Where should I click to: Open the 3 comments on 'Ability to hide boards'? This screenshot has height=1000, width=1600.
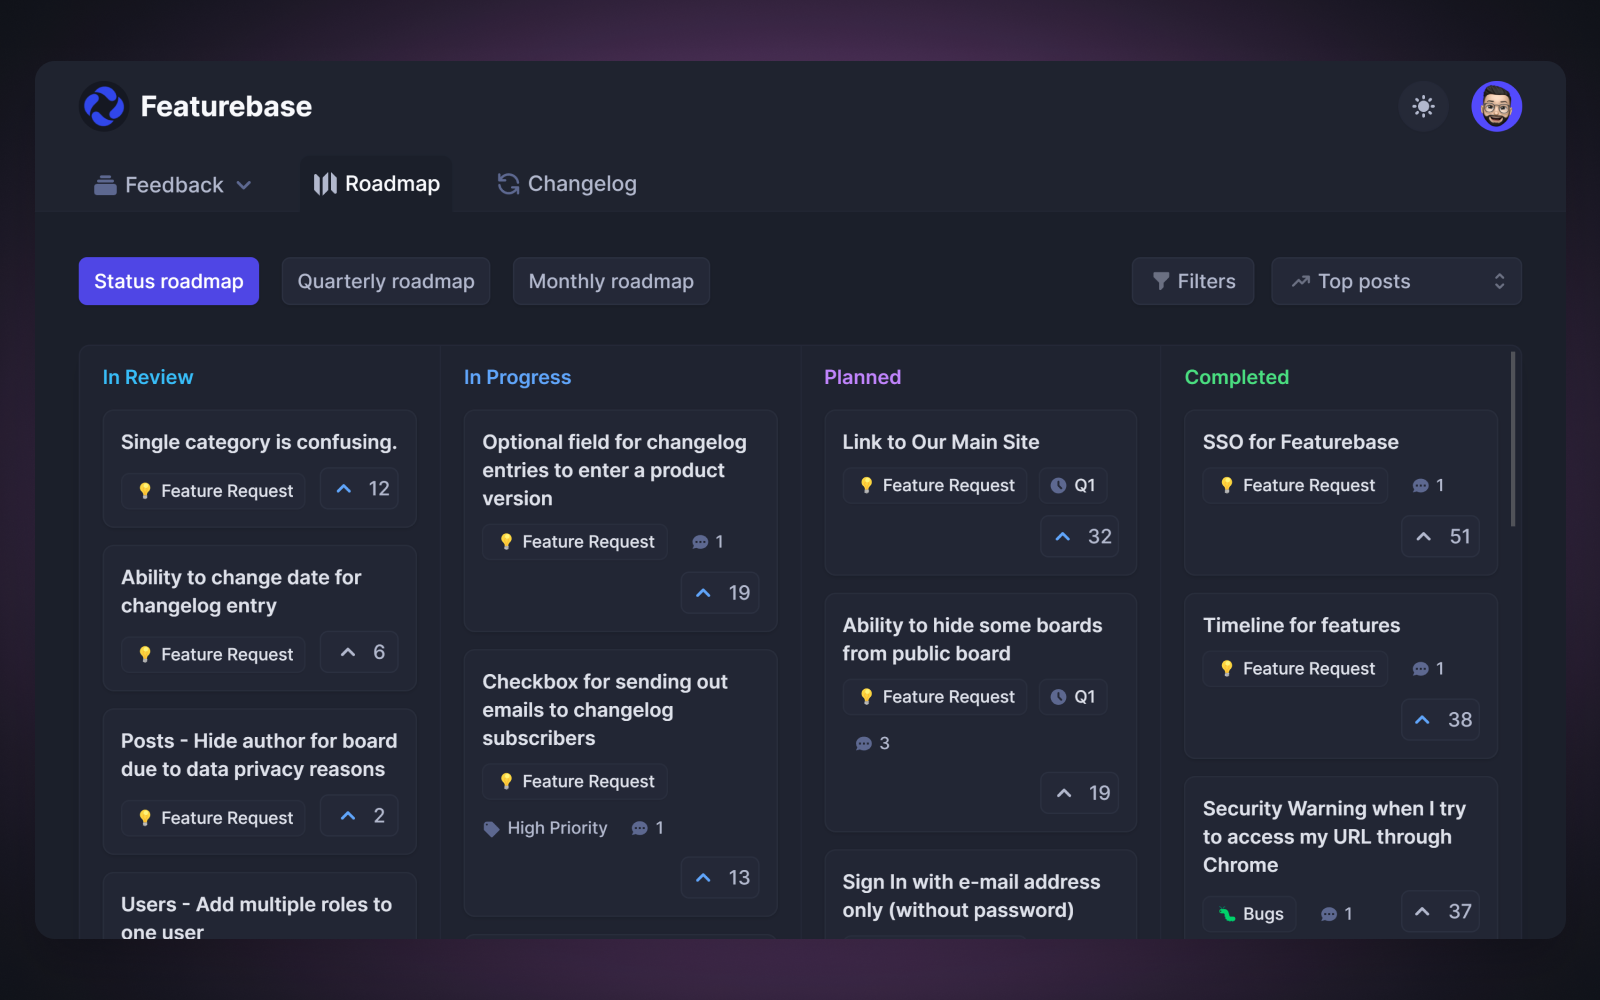(x=872, y=743)
